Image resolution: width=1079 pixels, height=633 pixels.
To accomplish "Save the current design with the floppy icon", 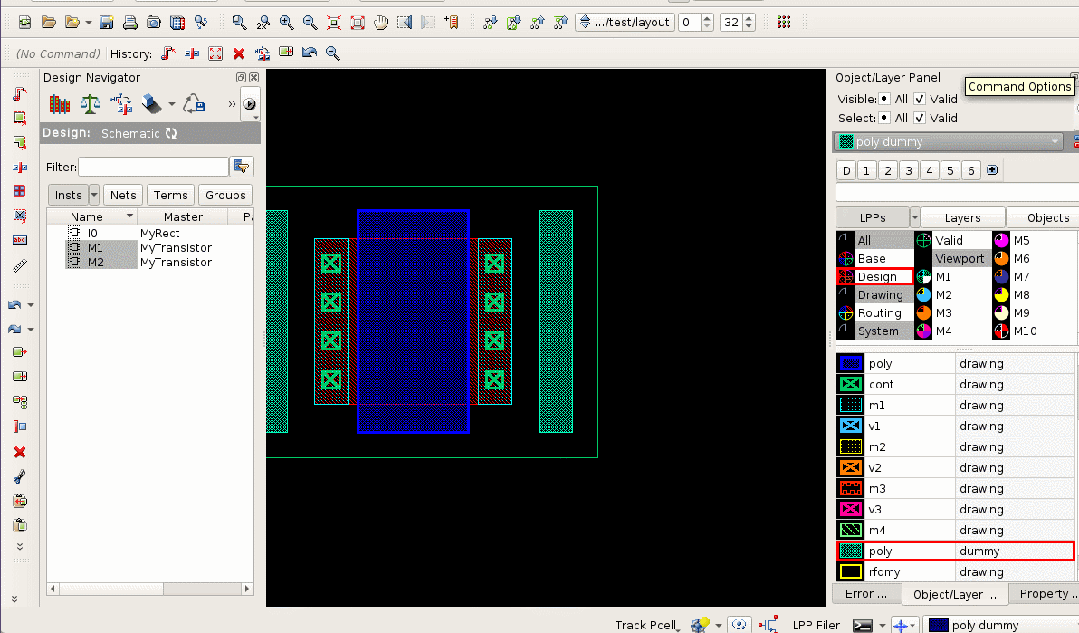I will coord(107,22).
